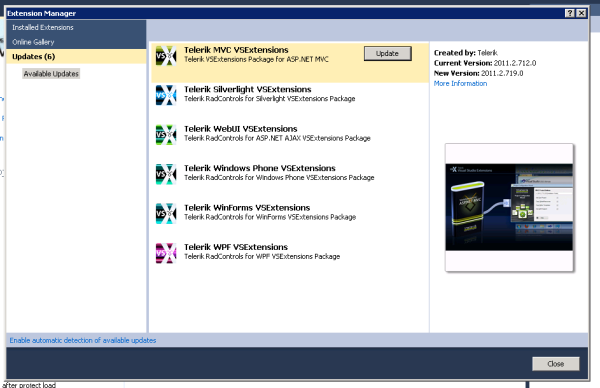Image resolution: width=600 pixels, height=388 pixels.
Task: Click 'Telerik RadControls for Silverlight VSExtensions Package' text
Action: point(270,99)
